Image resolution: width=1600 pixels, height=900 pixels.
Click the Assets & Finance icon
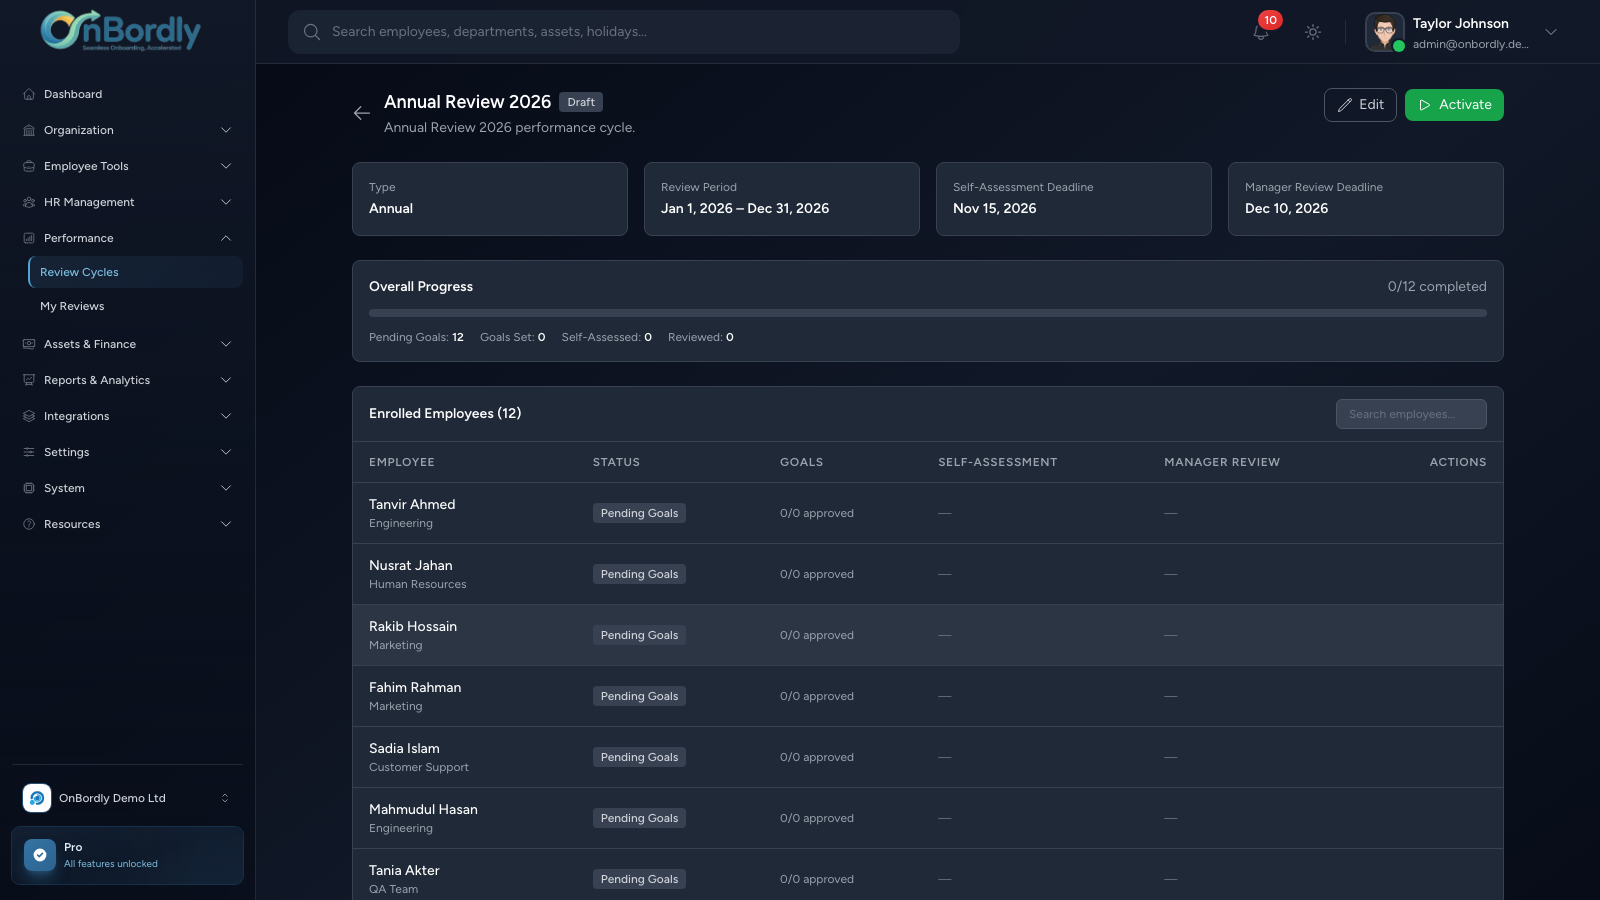[29, 344]
